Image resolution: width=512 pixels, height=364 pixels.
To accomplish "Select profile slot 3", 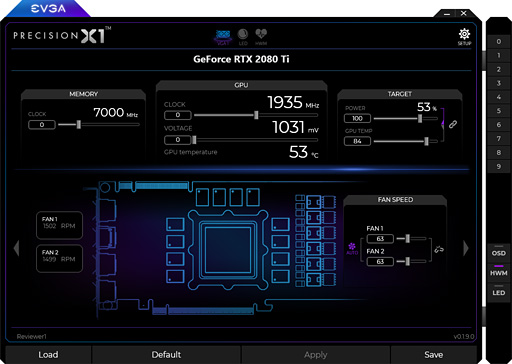I will pos(499,83).
